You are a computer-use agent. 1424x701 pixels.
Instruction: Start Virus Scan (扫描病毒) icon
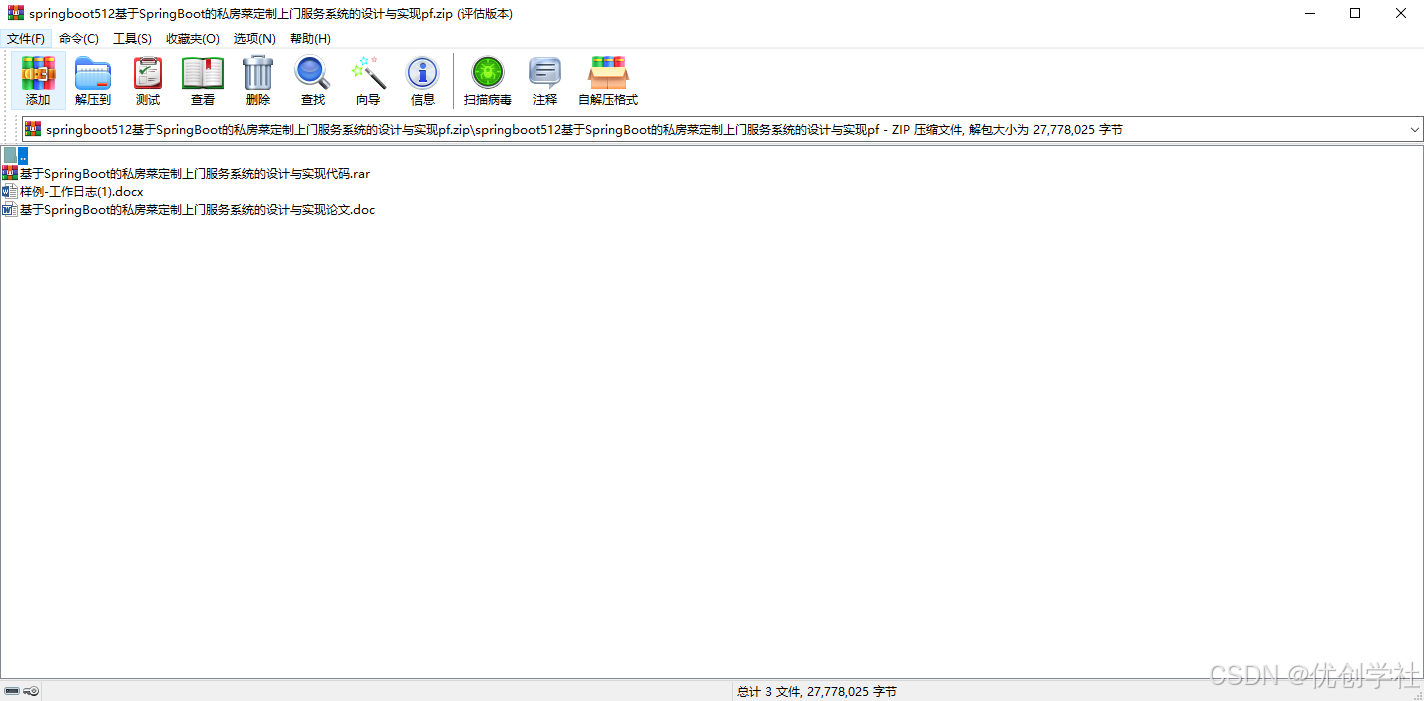pyautogui.click(x=488, y=73)
